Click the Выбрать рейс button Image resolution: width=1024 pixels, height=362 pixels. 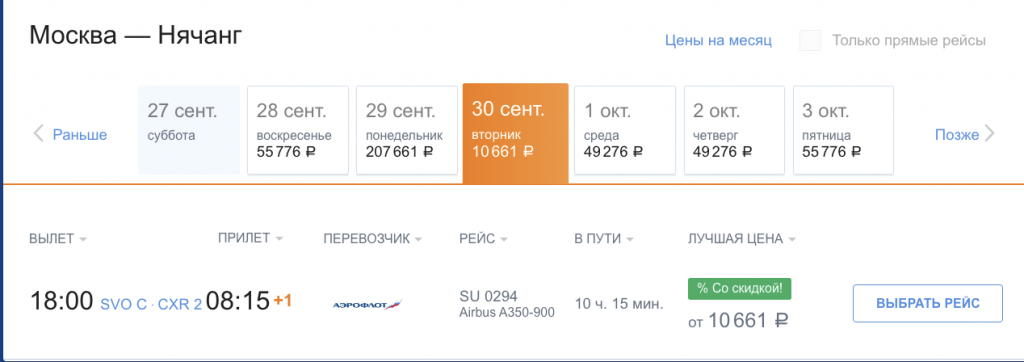tap(927, 303)
